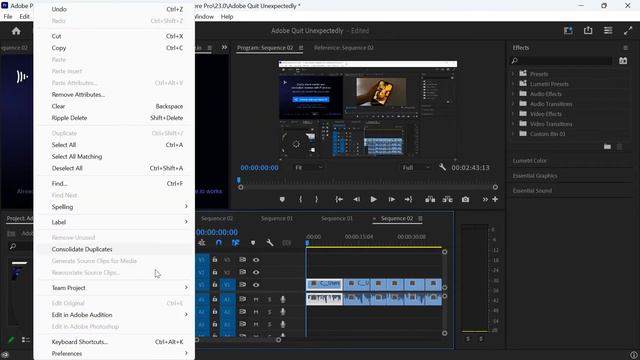Toggle sync lock on track V3
Viewport: 640px width, 360px height.
pos(242,260)
